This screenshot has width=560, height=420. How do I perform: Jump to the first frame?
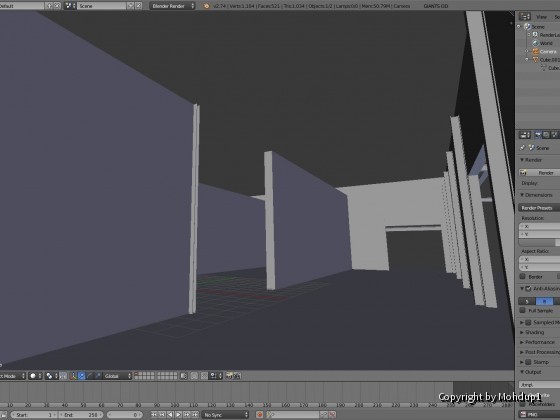(x=154, y=415)
